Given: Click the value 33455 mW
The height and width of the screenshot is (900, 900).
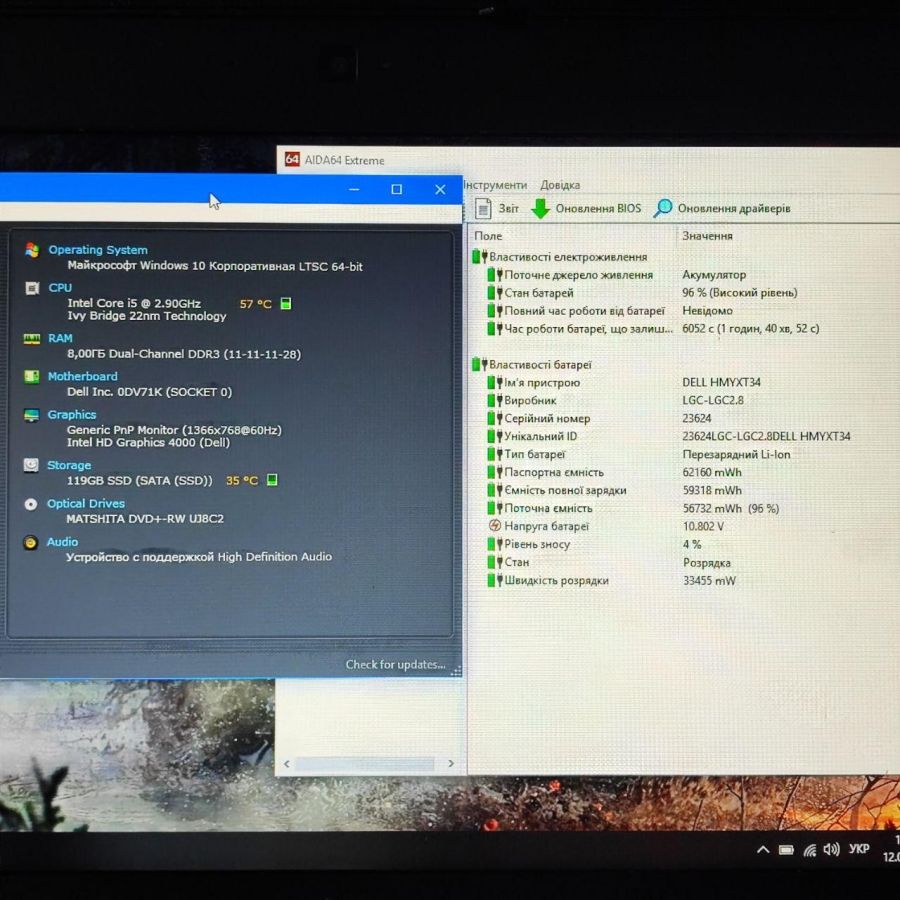Looking at the screenshot, I should click(x=709, y=580).
